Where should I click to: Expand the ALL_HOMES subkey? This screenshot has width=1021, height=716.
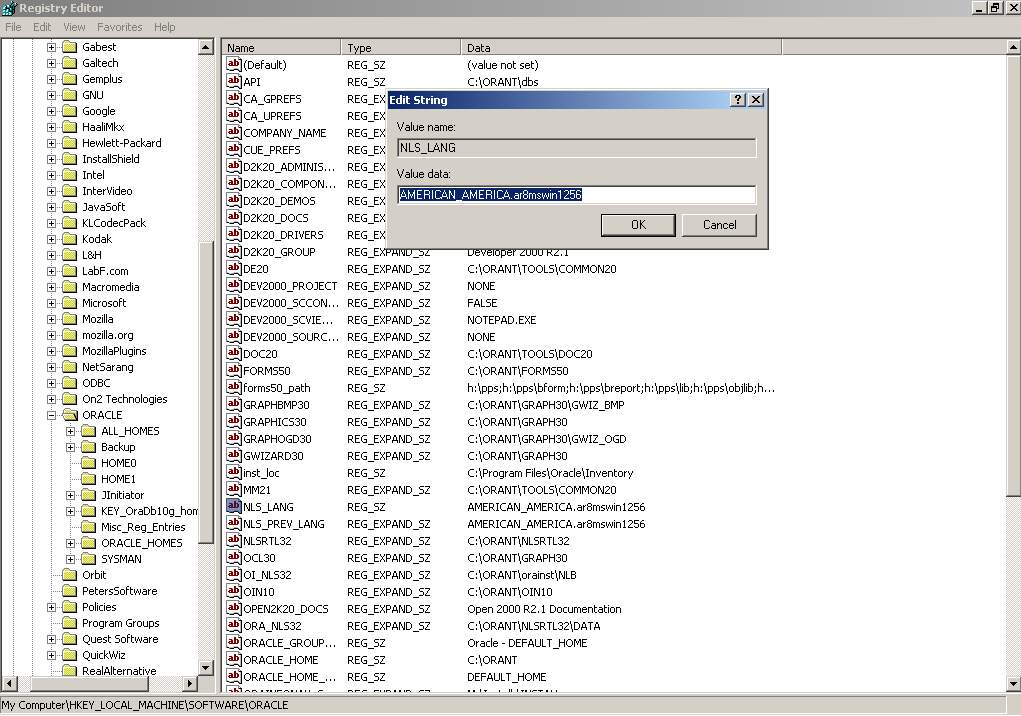click(71, 431)
